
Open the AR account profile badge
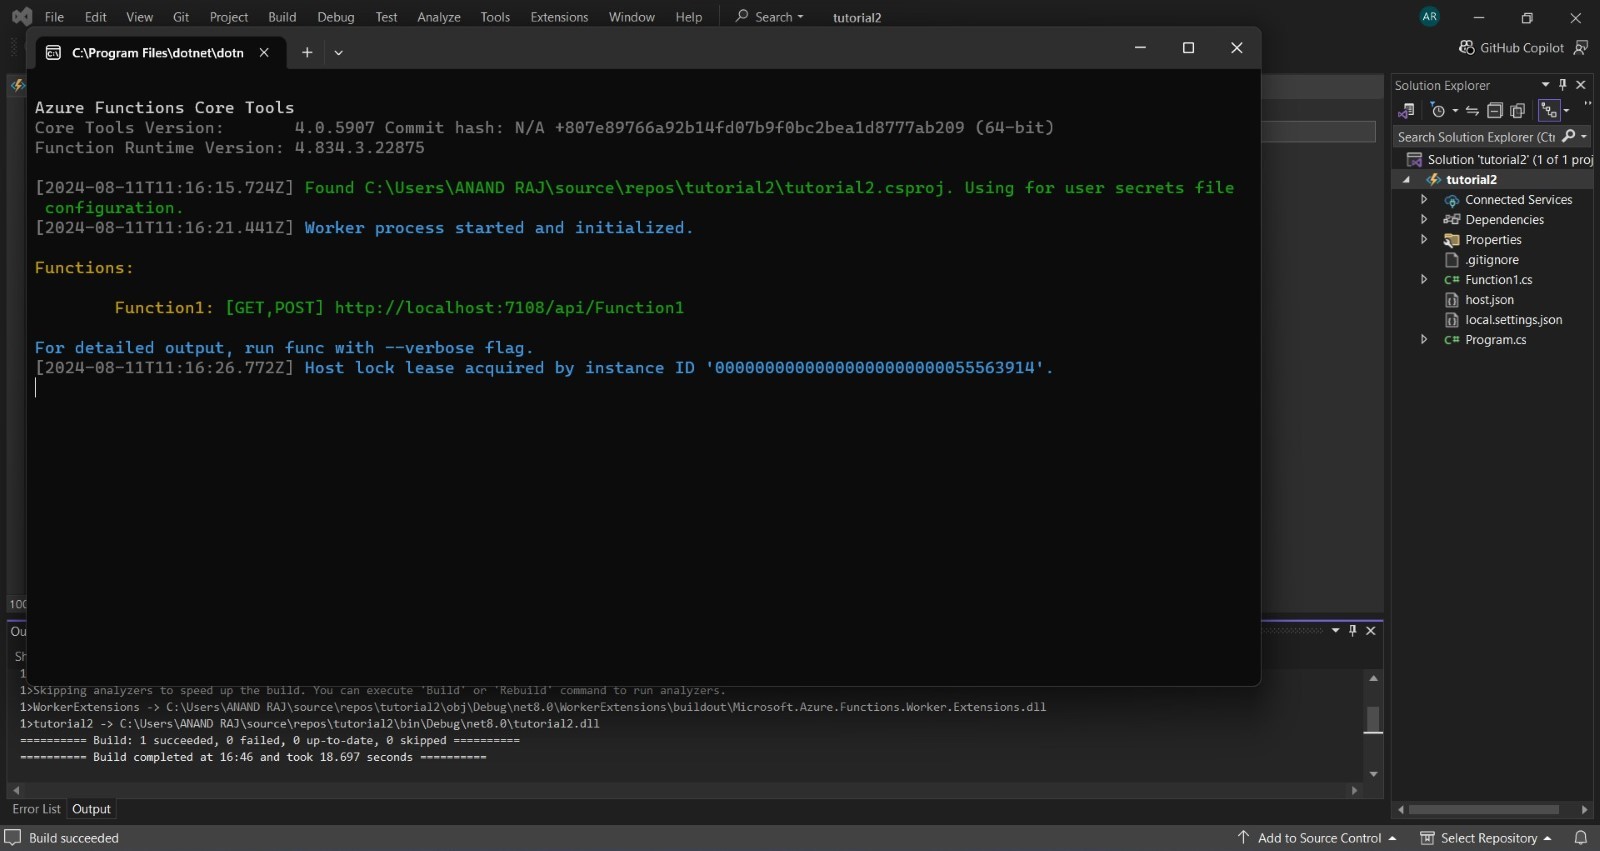pos(1430,17)
